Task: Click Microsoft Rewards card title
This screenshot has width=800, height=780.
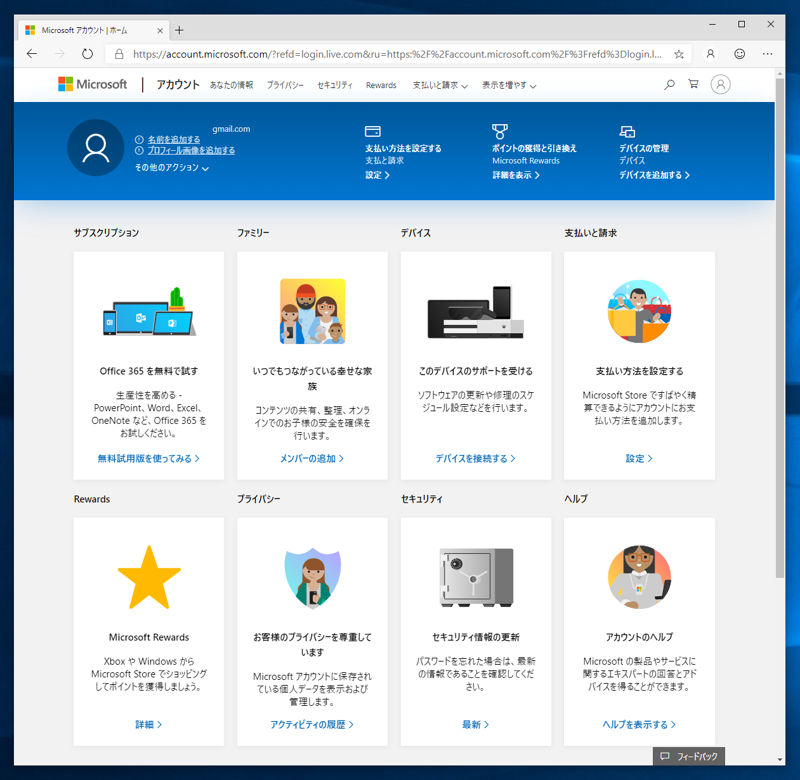Action: [x=149, y=637]
